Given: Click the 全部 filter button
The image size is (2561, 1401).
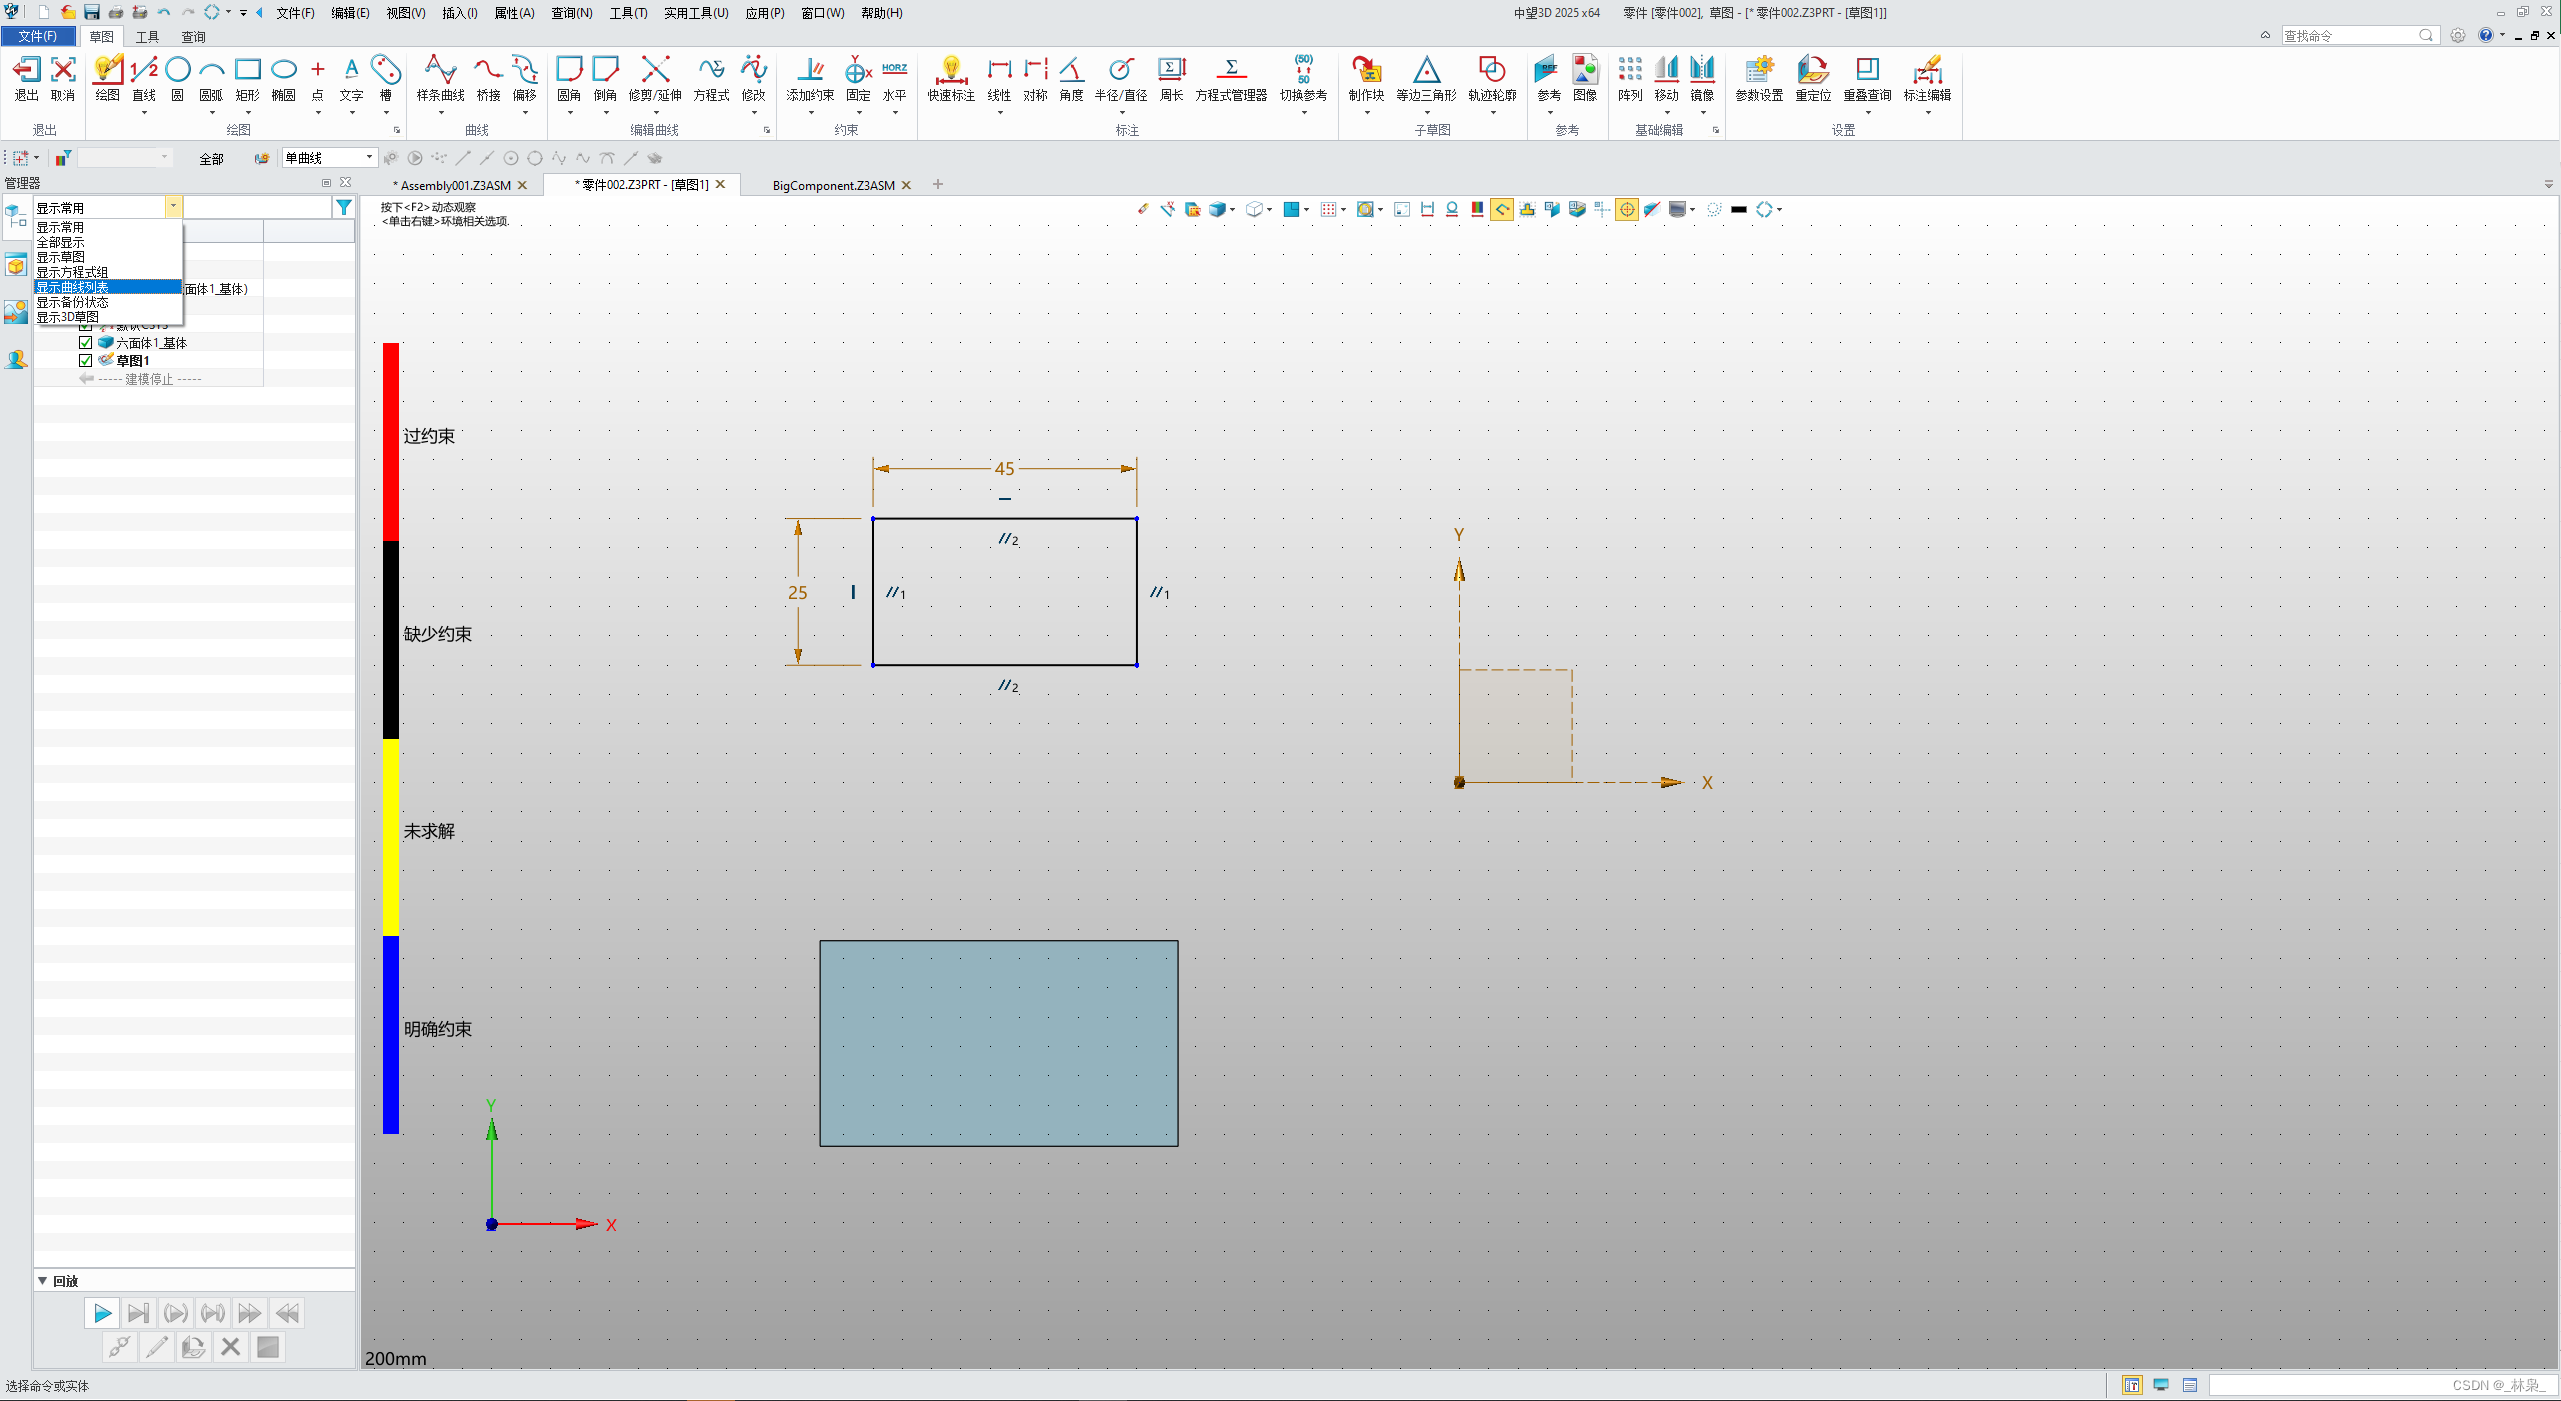Looking at the screenshot, I should tap(211, 159).
